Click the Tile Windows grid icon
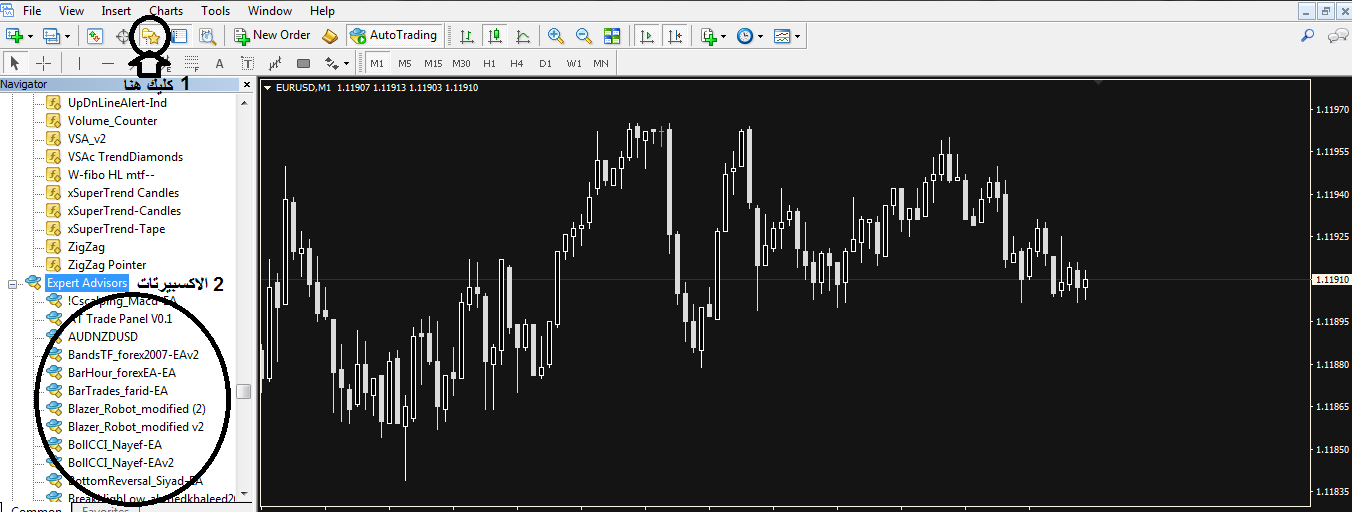 [x=612, y=36]
